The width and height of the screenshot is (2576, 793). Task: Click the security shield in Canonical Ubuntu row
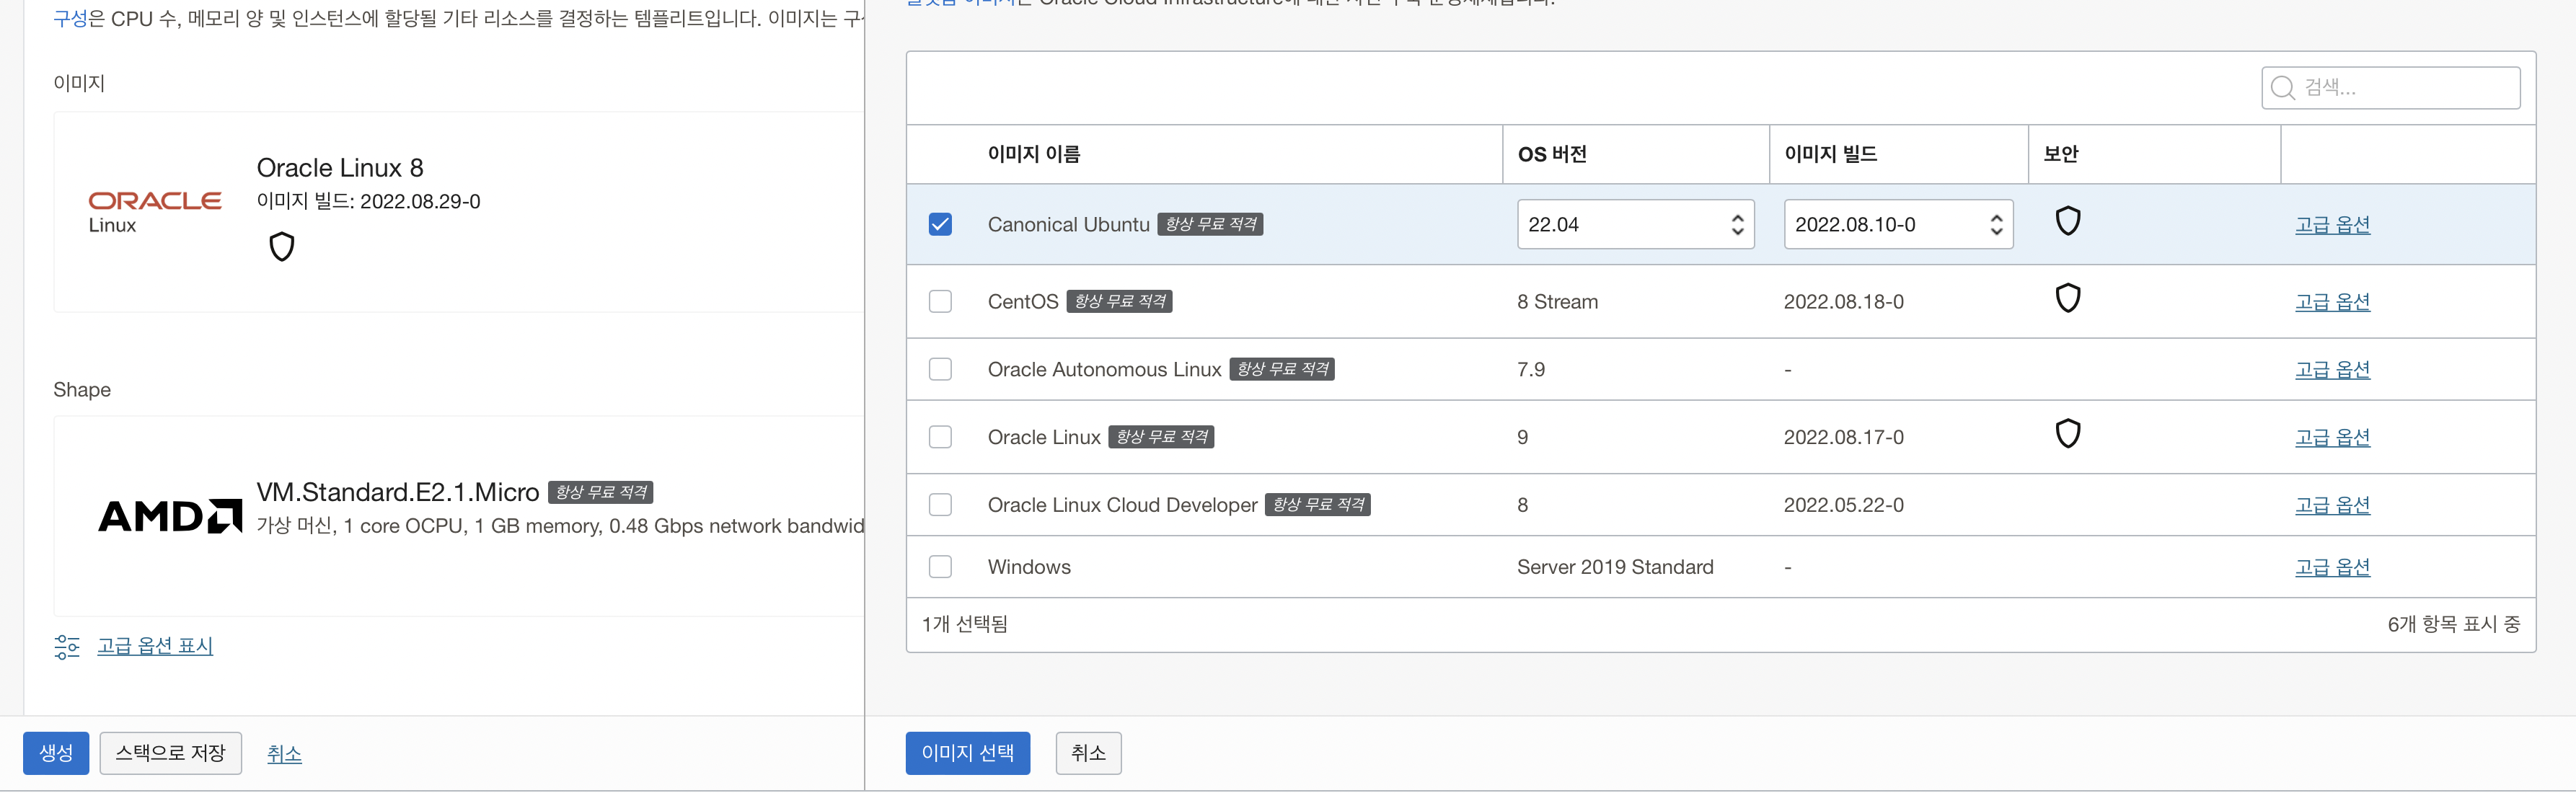click(2068, 220)
